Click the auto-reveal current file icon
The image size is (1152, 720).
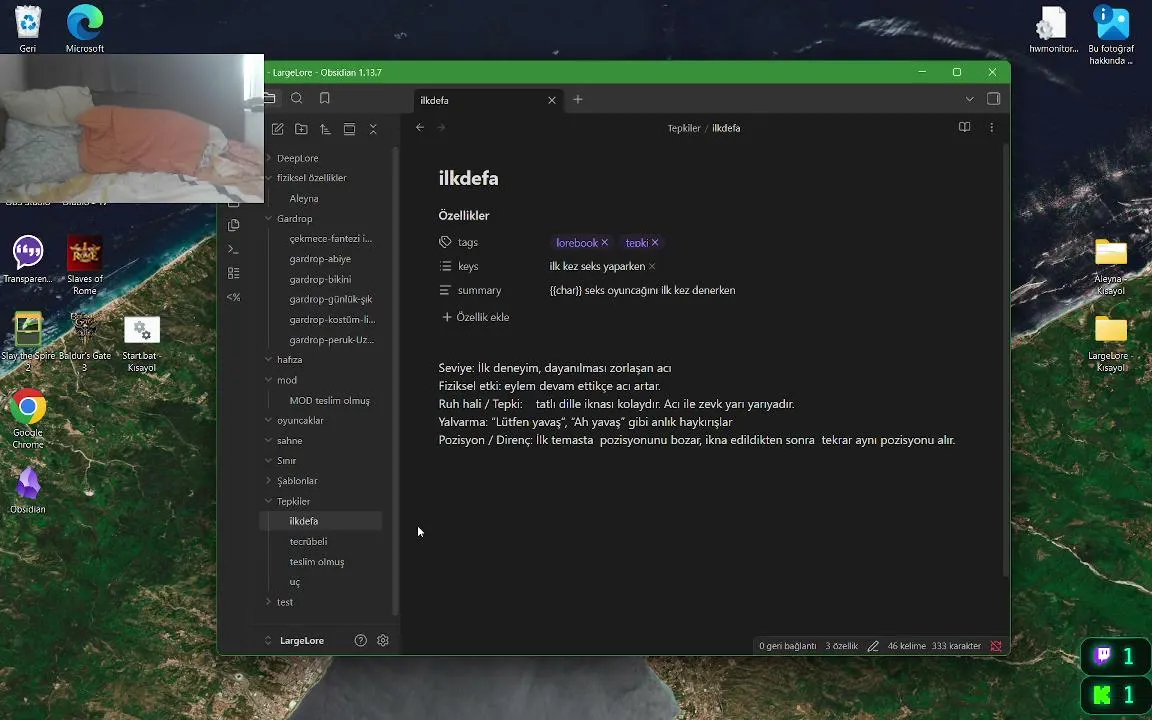click(x=350, y=129)
